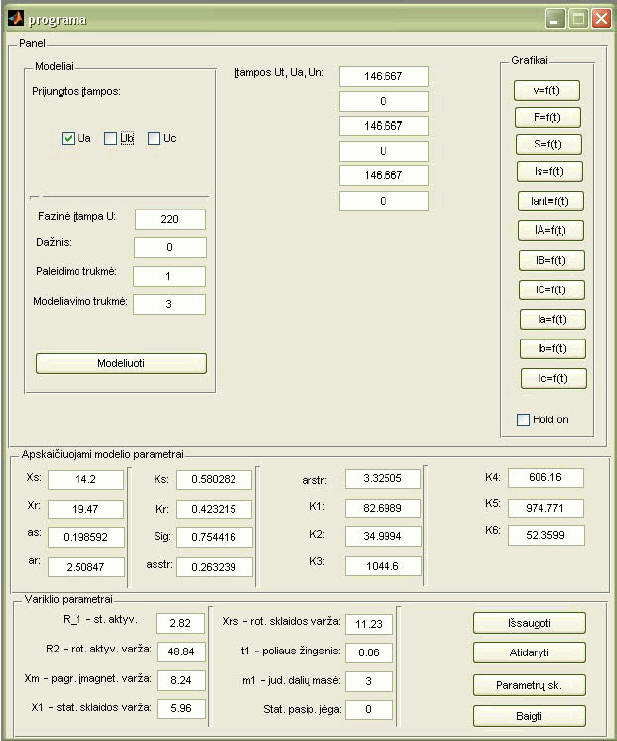The width and height of the screenshot is (617, 741).
Task: Toggle the Hold on checkbox
Action: coord(523,420)
